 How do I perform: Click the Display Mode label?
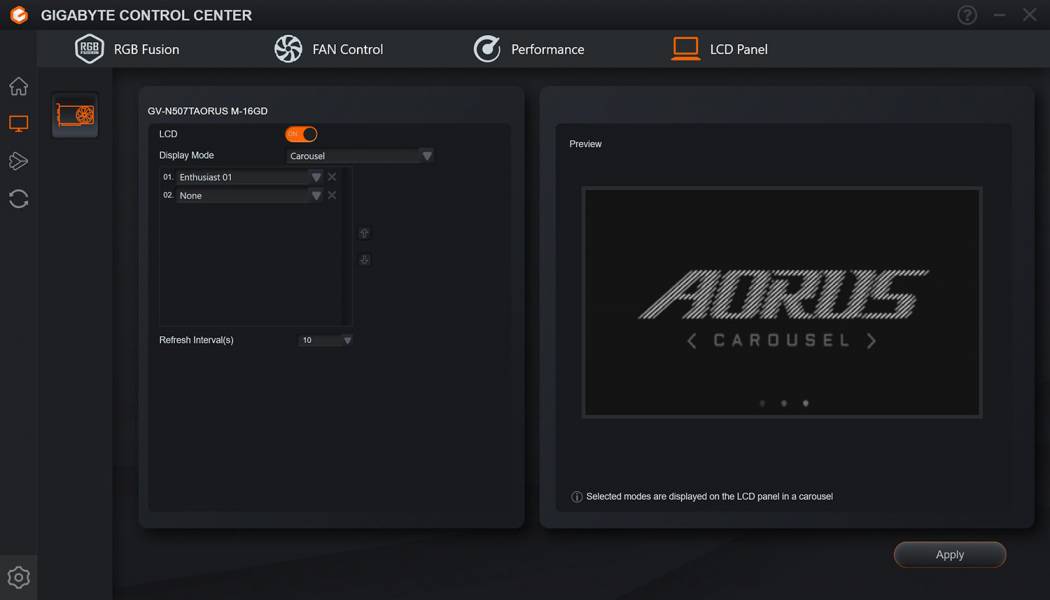[186, 155]
